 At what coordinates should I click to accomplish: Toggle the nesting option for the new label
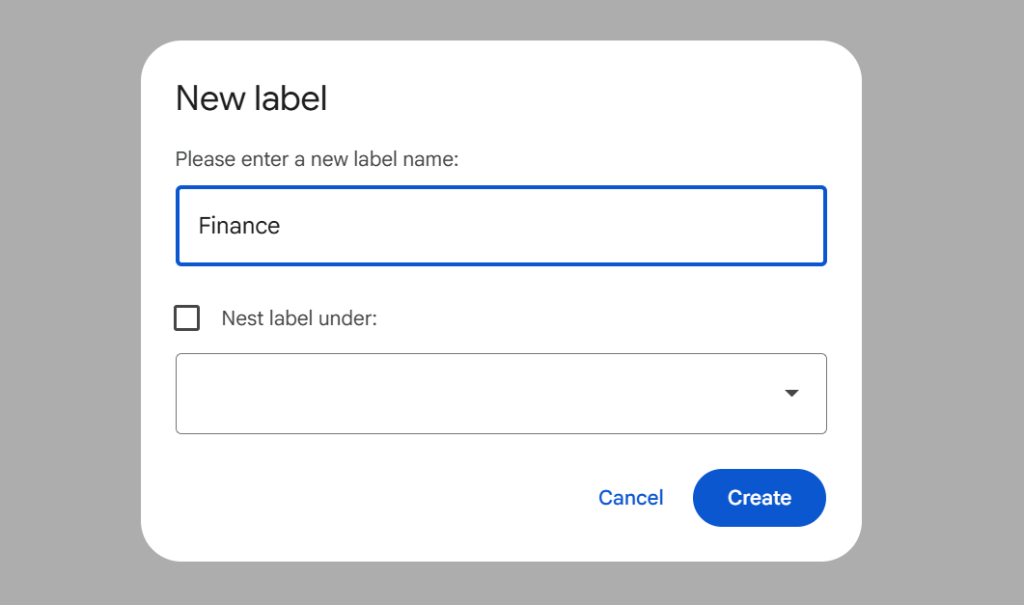coord(186,318)
